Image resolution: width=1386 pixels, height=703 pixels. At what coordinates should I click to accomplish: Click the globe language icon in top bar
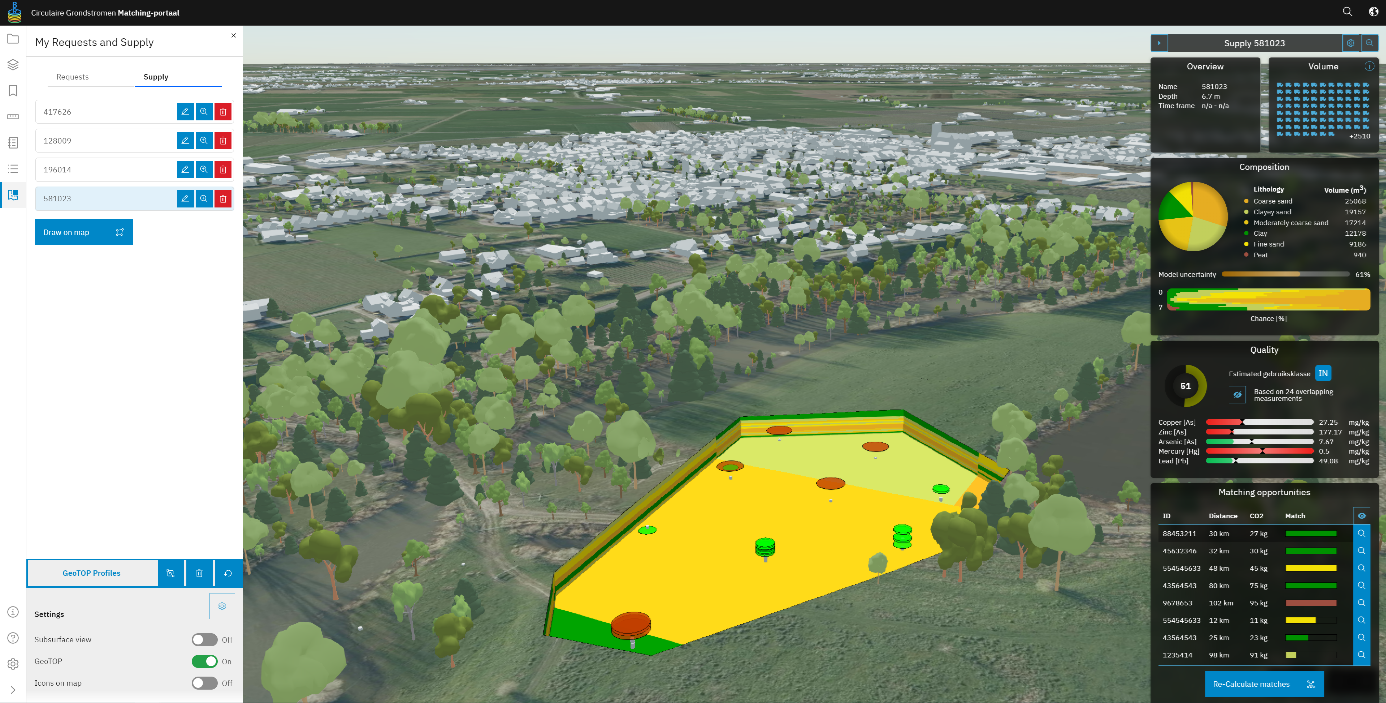[x=1373, y=12]
